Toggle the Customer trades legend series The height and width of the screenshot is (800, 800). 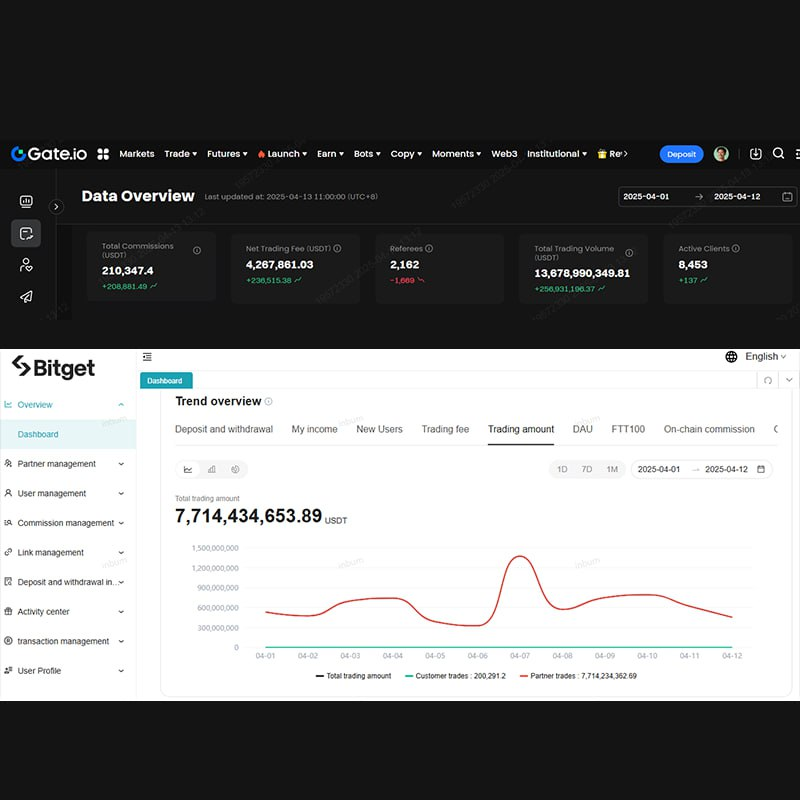[x=455, y=676]
